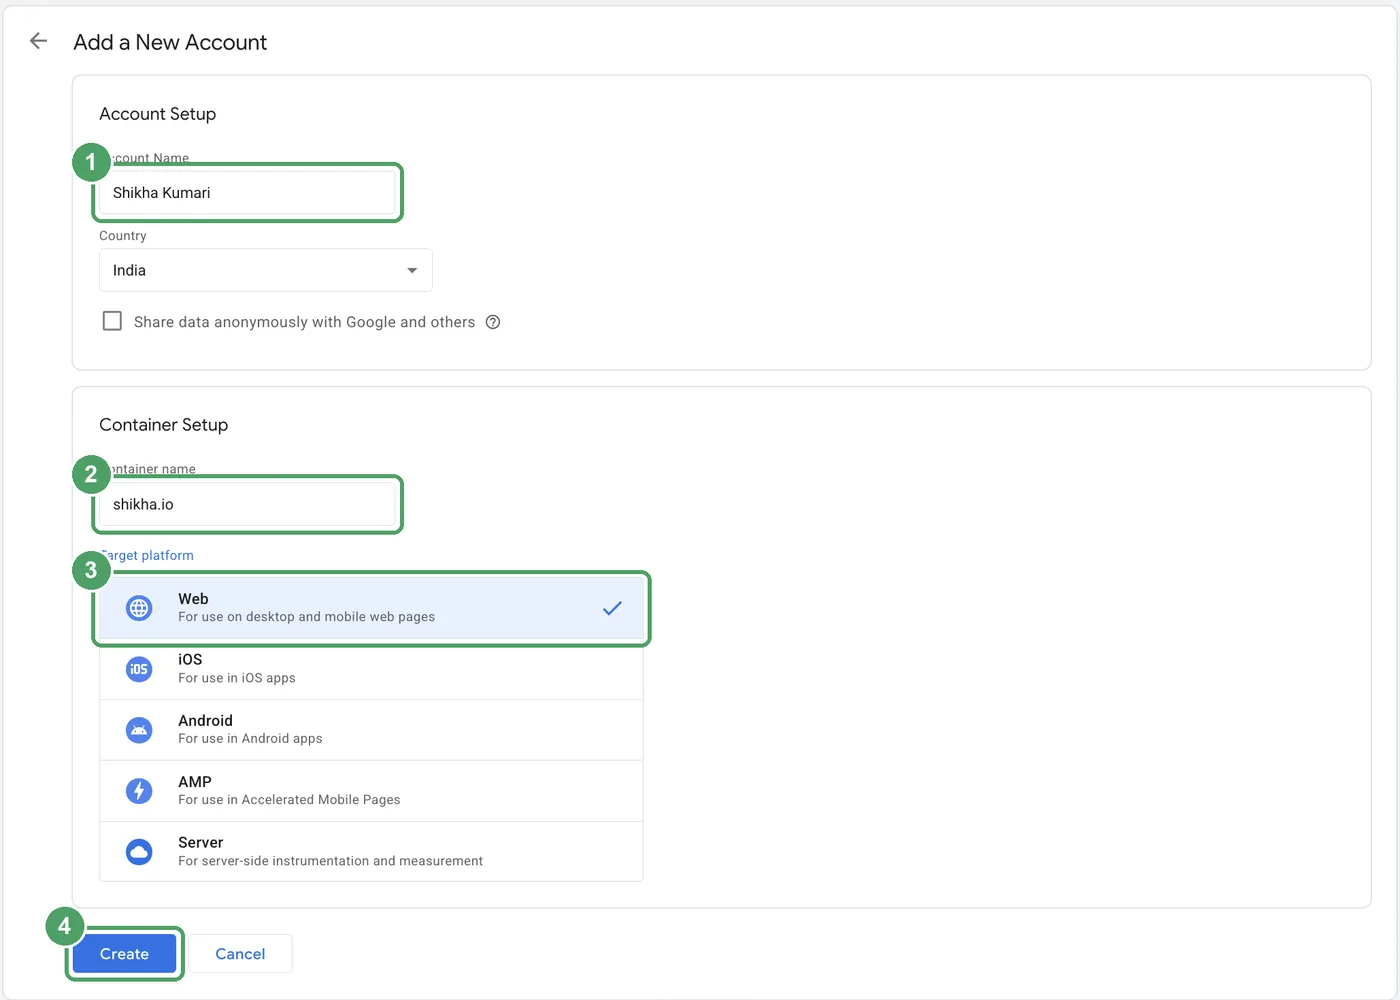1400x1000 pixels.
Task: Select the "Server" platform title
Action: [x=201, y=843]
